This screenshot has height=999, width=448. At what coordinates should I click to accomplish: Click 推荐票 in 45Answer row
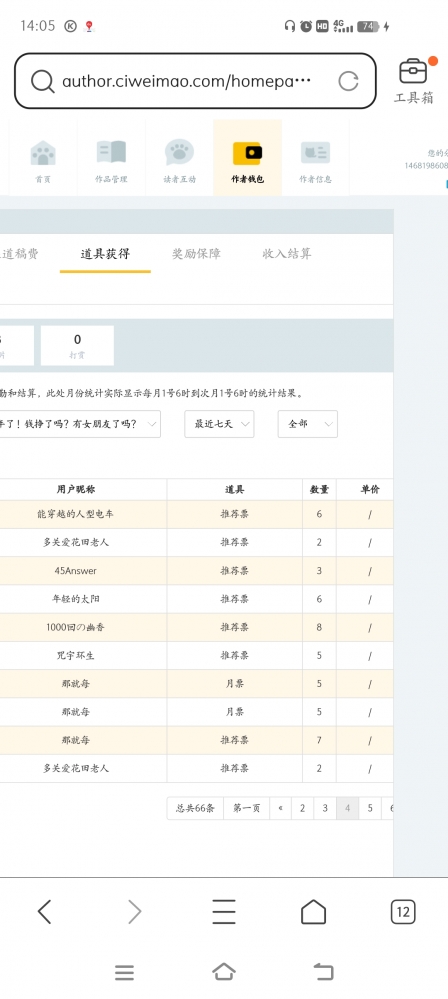[235, 571]
